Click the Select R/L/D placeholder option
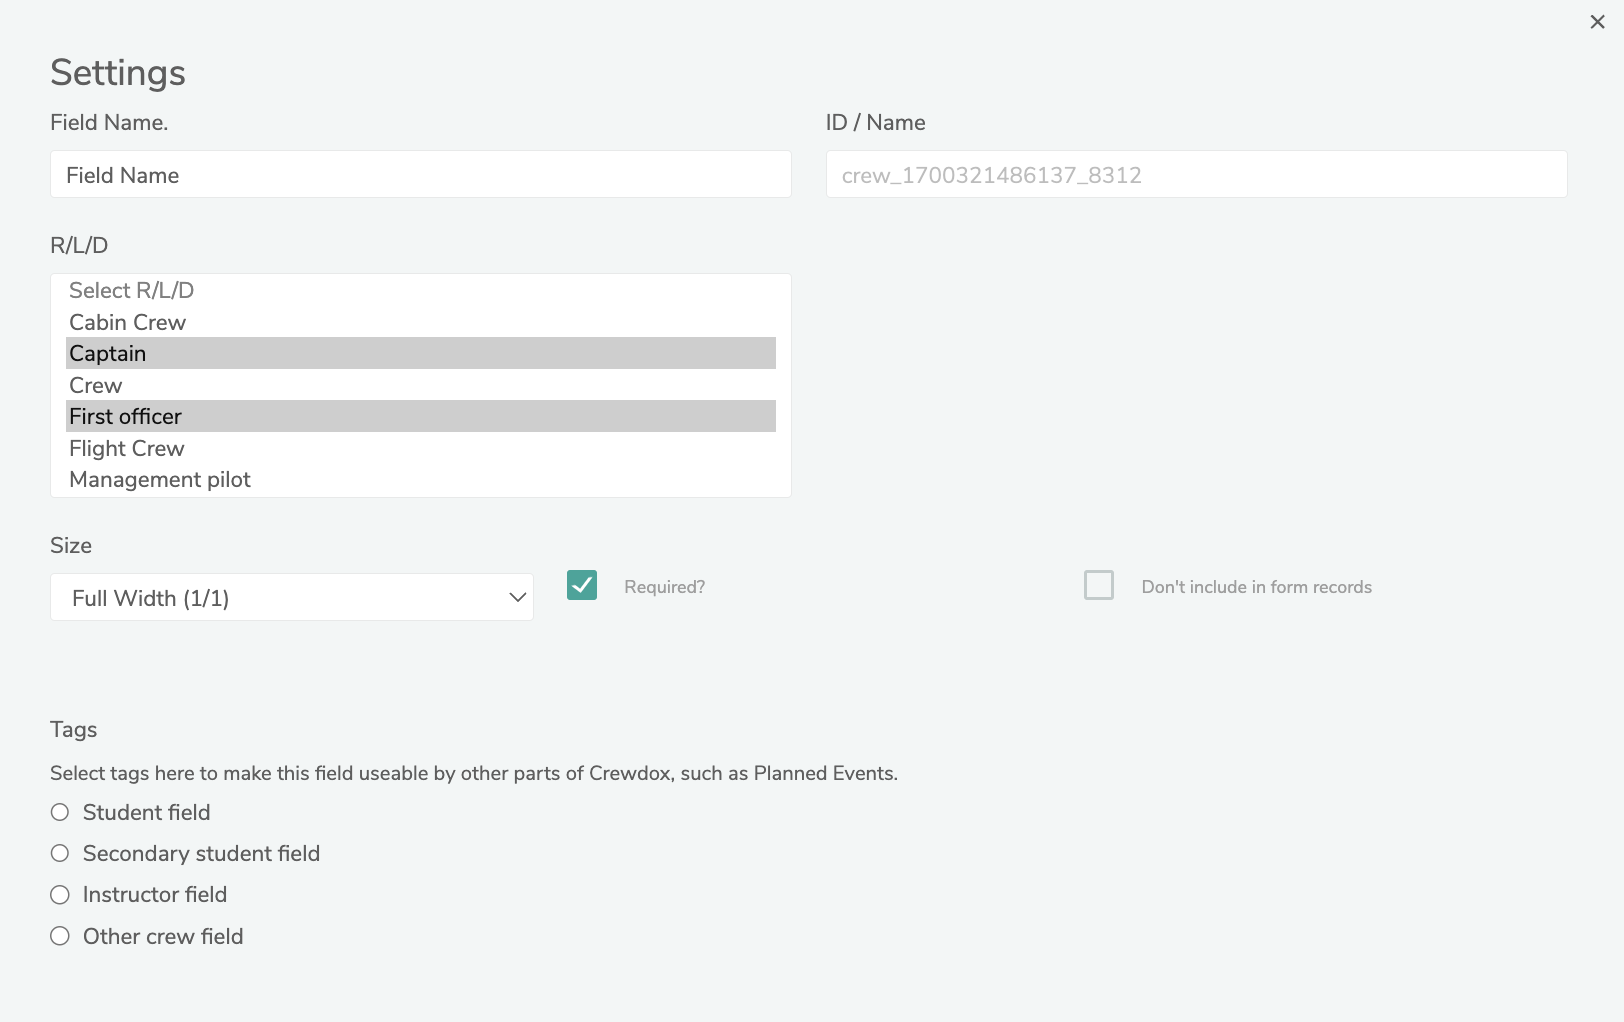This screenshot has width=1624, height=1022. (132, 291)
